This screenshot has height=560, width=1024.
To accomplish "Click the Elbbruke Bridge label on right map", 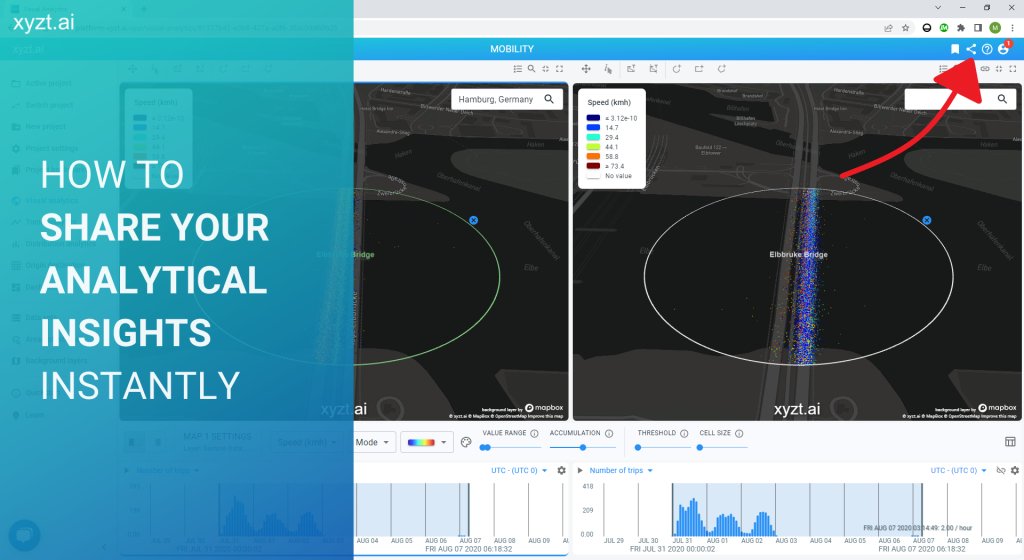I will pyautogui.click(x=798, y=255).
